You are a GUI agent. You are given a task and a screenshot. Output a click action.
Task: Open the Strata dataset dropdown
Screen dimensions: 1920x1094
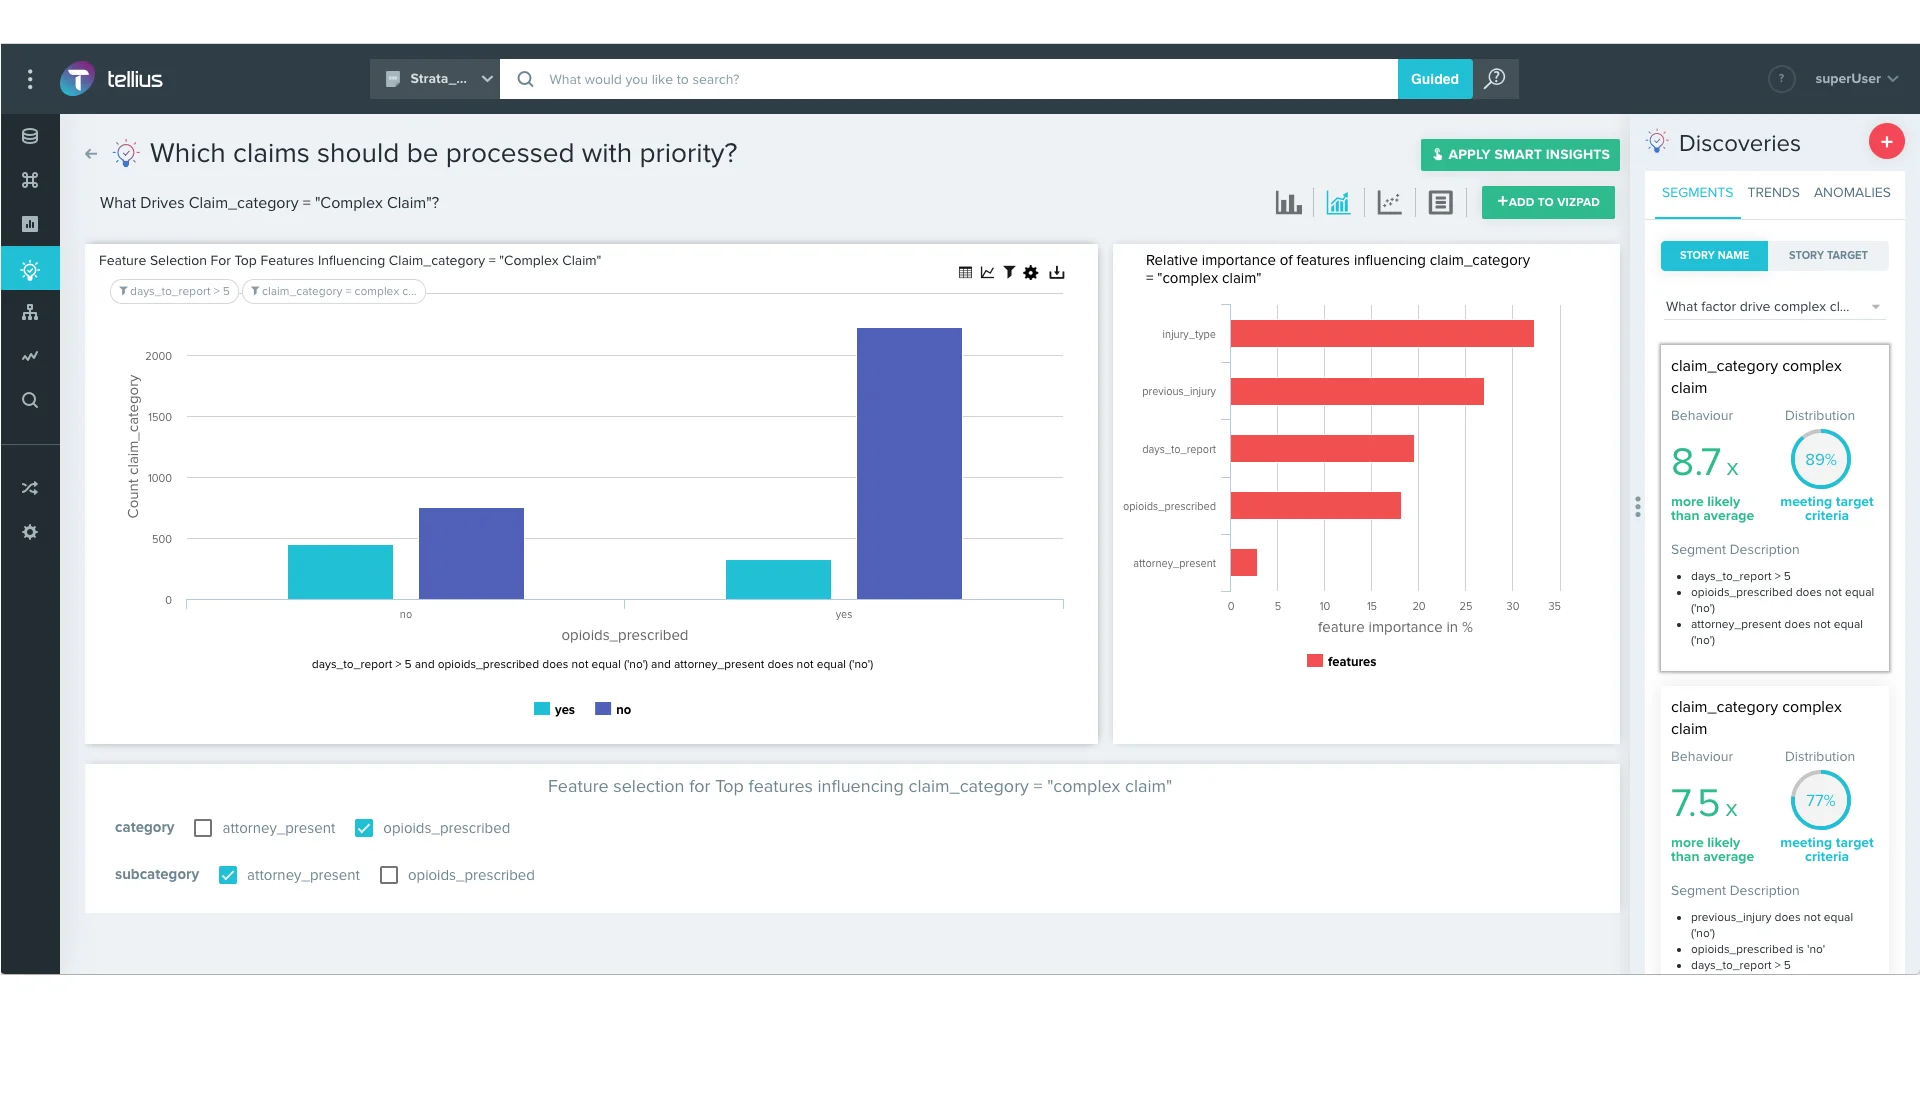[x=435, y=79]
